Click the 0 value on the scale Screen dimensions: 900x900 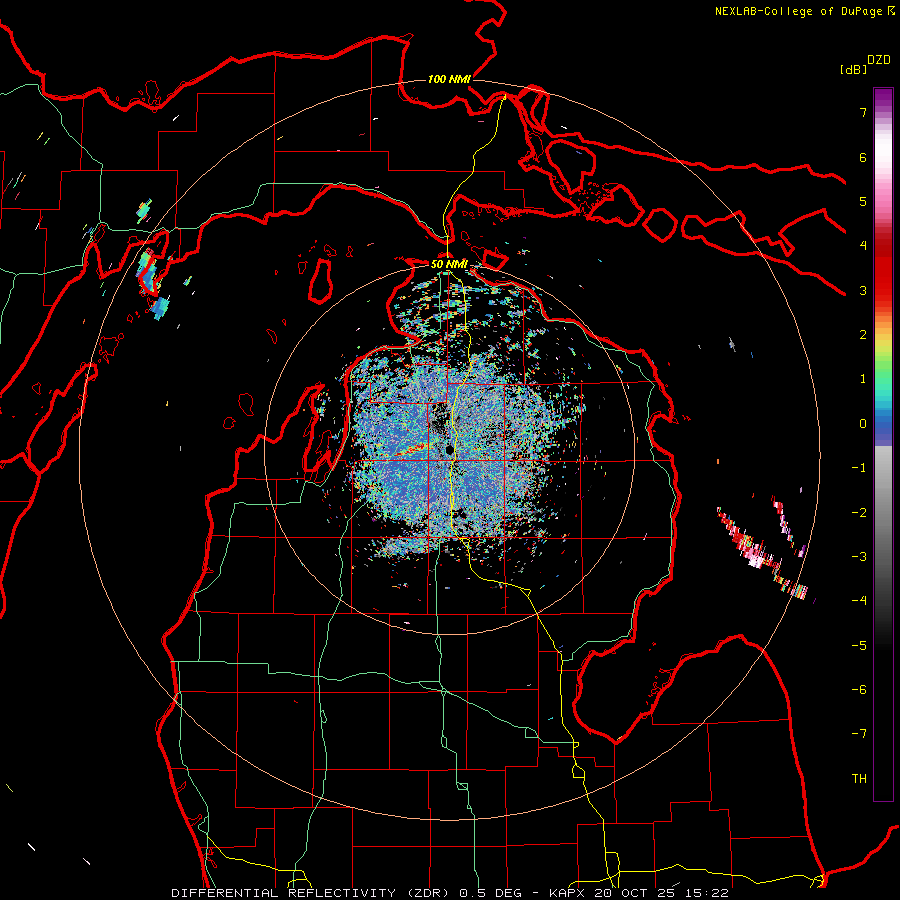(x=863, y=424)
